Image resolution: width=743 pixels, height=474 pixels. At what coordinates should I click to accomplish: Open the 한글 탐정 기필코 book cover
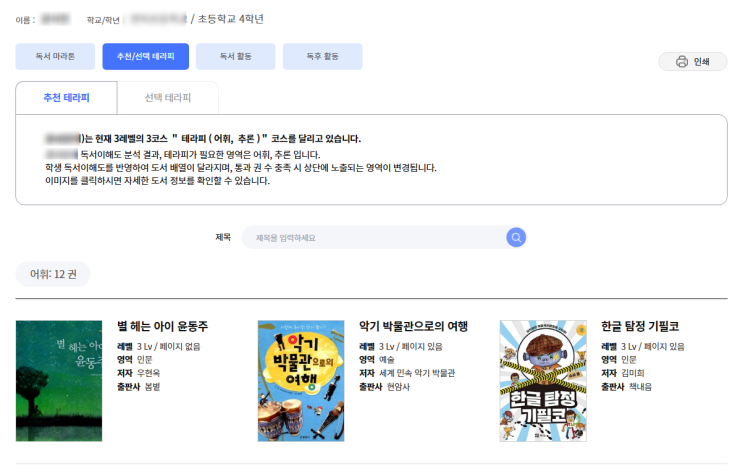click(543, 381)
